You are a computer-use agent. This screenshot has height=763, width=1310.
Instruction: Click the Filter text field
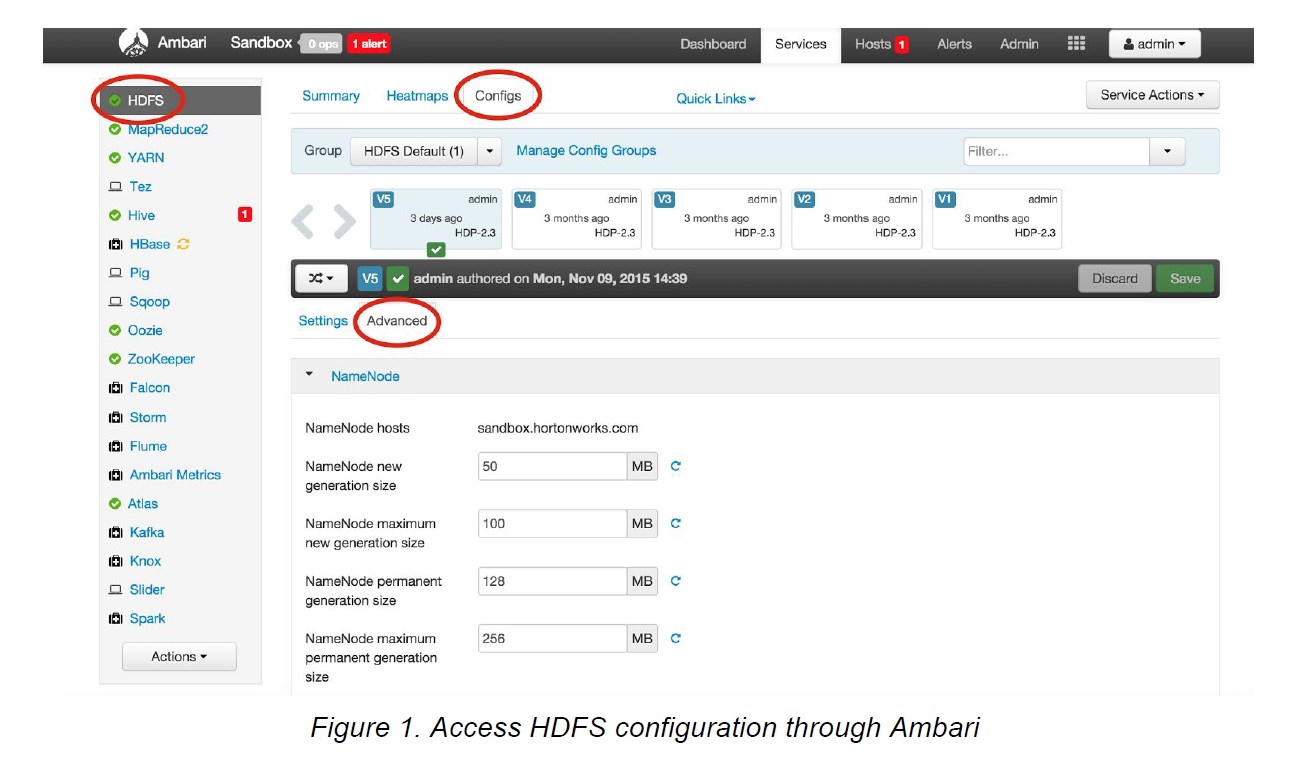coord(1057,152)
